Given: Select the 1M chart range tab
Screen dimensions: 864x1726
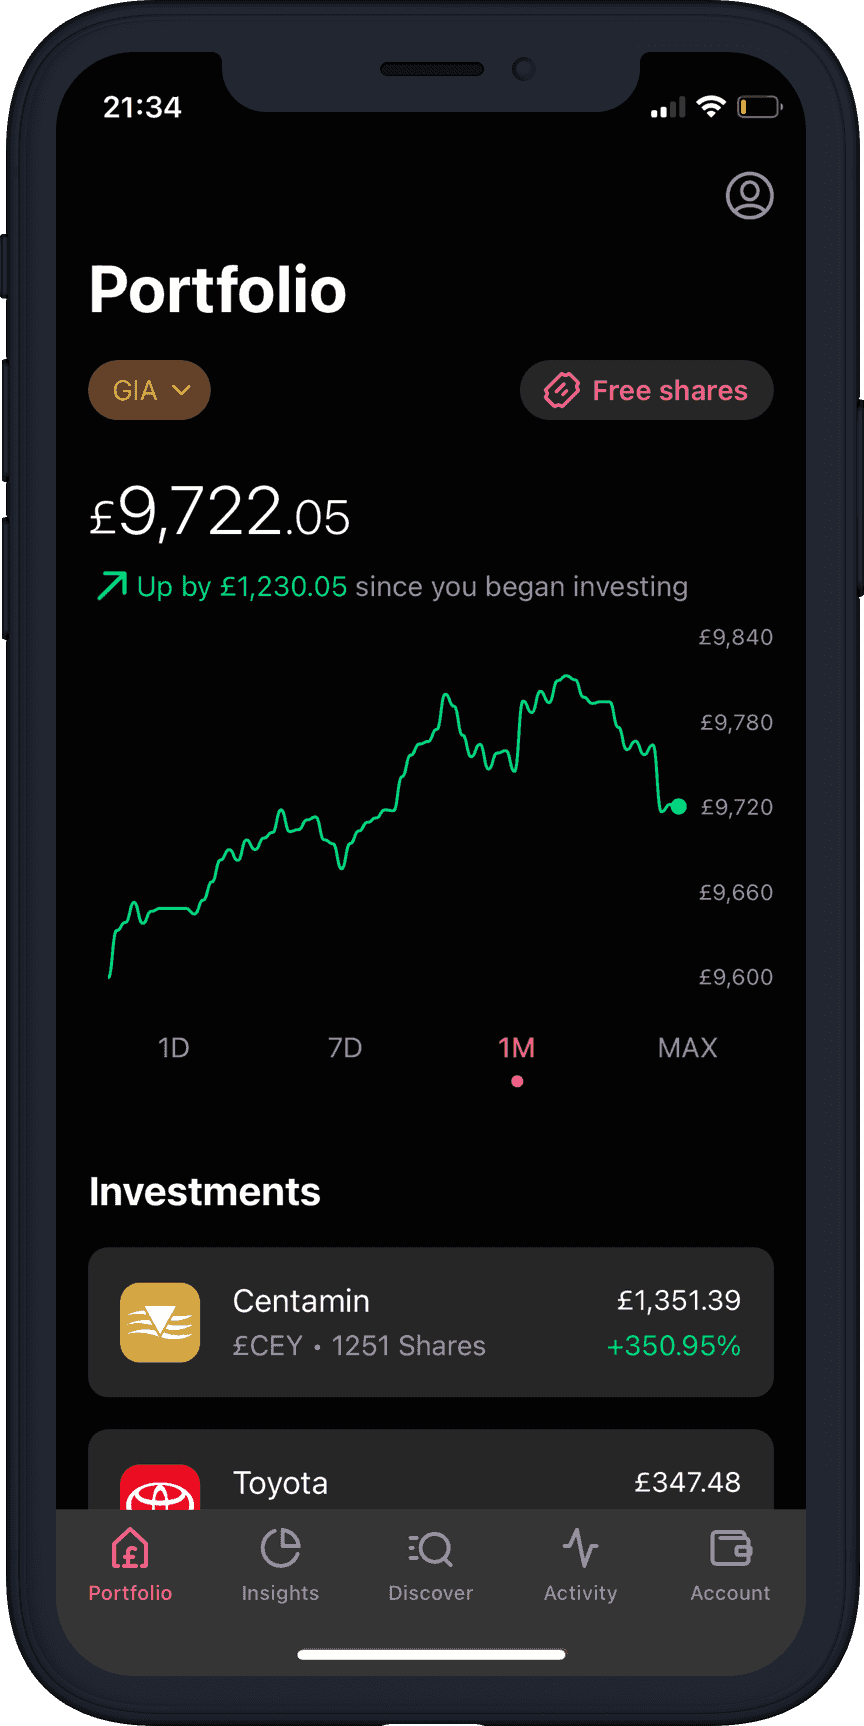Looking at the screenshot, I should pyautogui.click(x=517, y=1048).
